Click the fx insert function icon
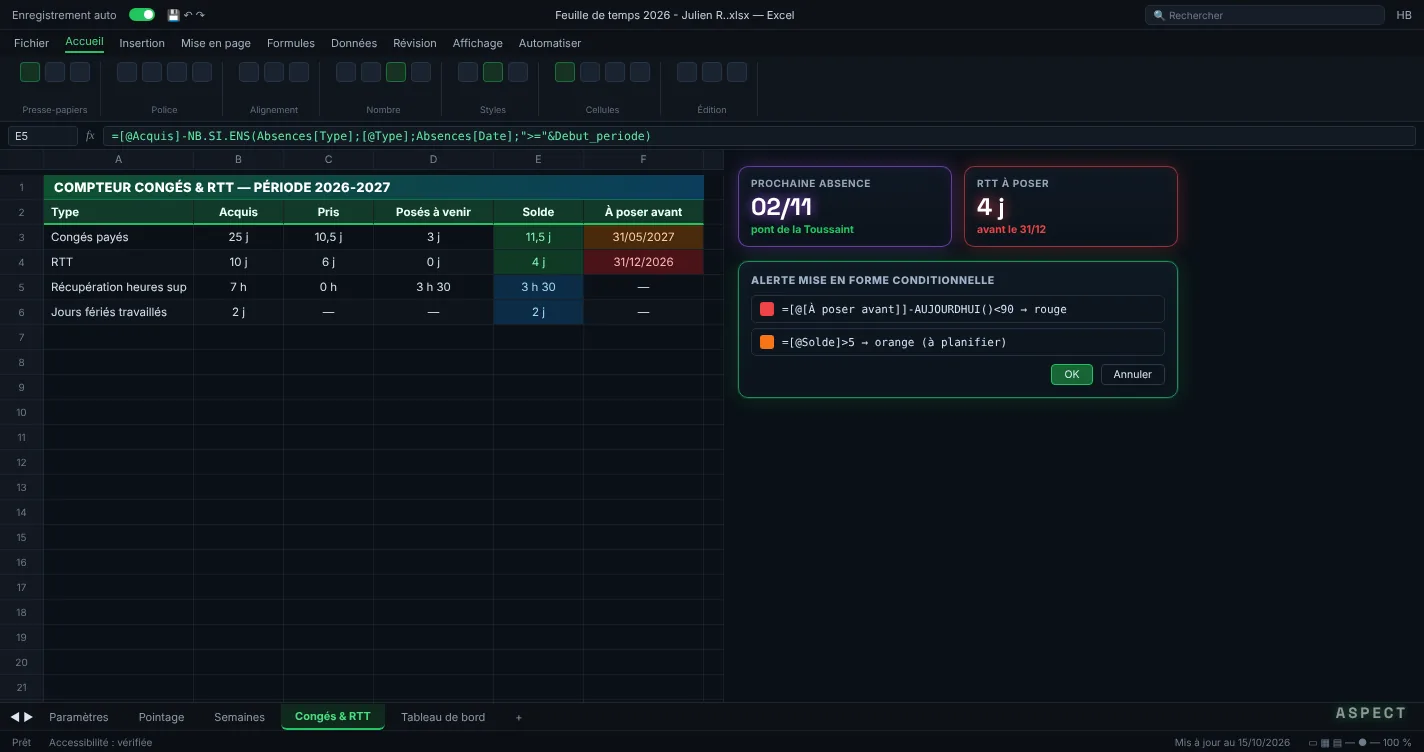Image resolution: width=1424 pixels, height=752 pixels. click(90, 136)
